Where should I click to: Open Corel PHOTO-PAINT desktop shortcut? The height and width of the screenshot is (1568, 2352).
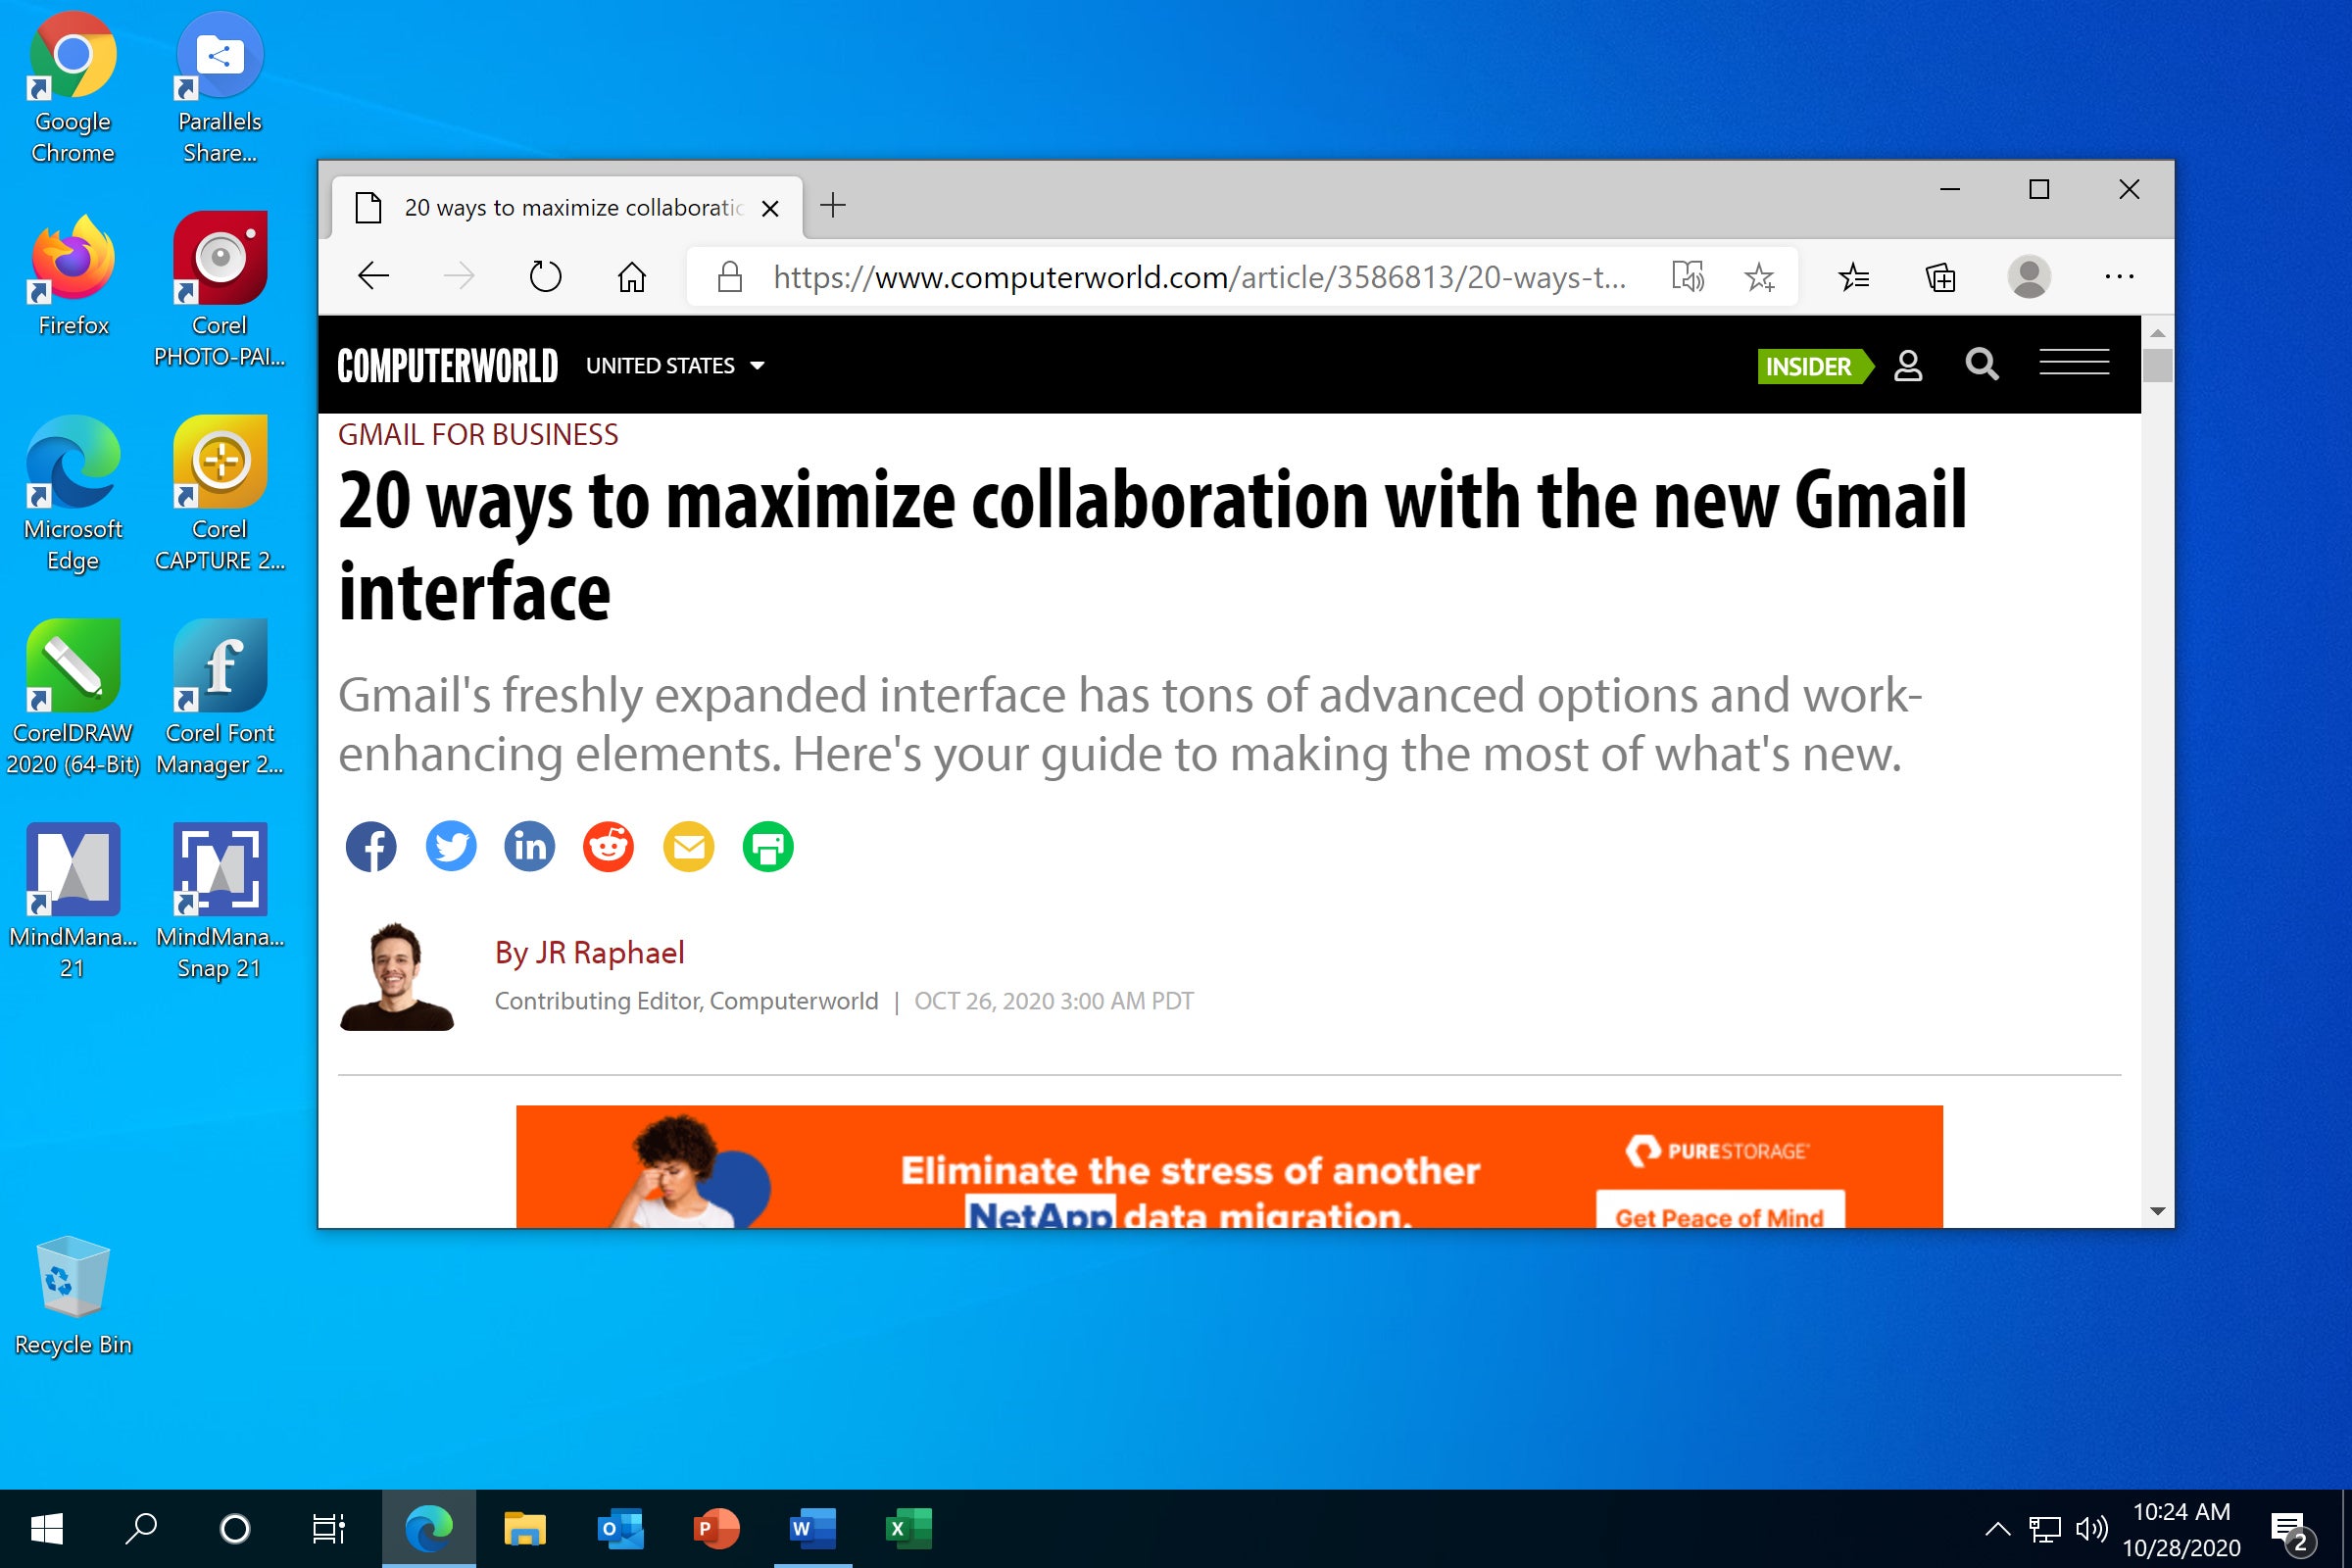point(220,290)
